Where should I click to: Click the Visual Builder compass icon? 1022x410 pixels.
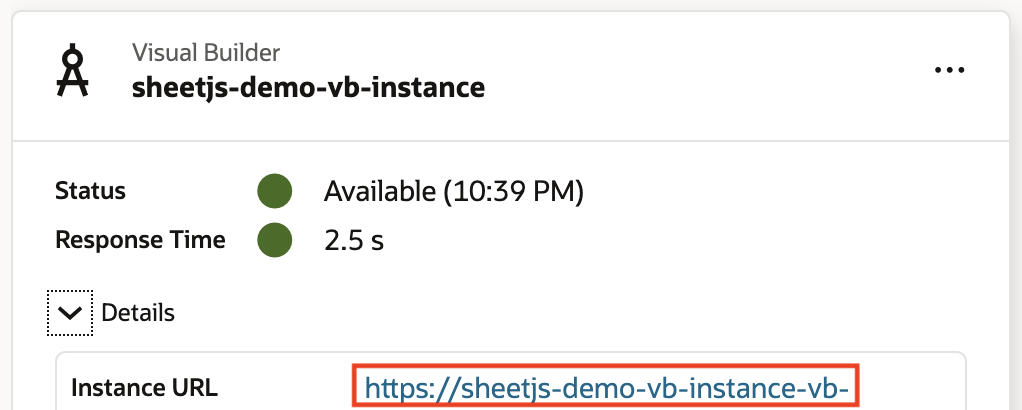[71, 71]
